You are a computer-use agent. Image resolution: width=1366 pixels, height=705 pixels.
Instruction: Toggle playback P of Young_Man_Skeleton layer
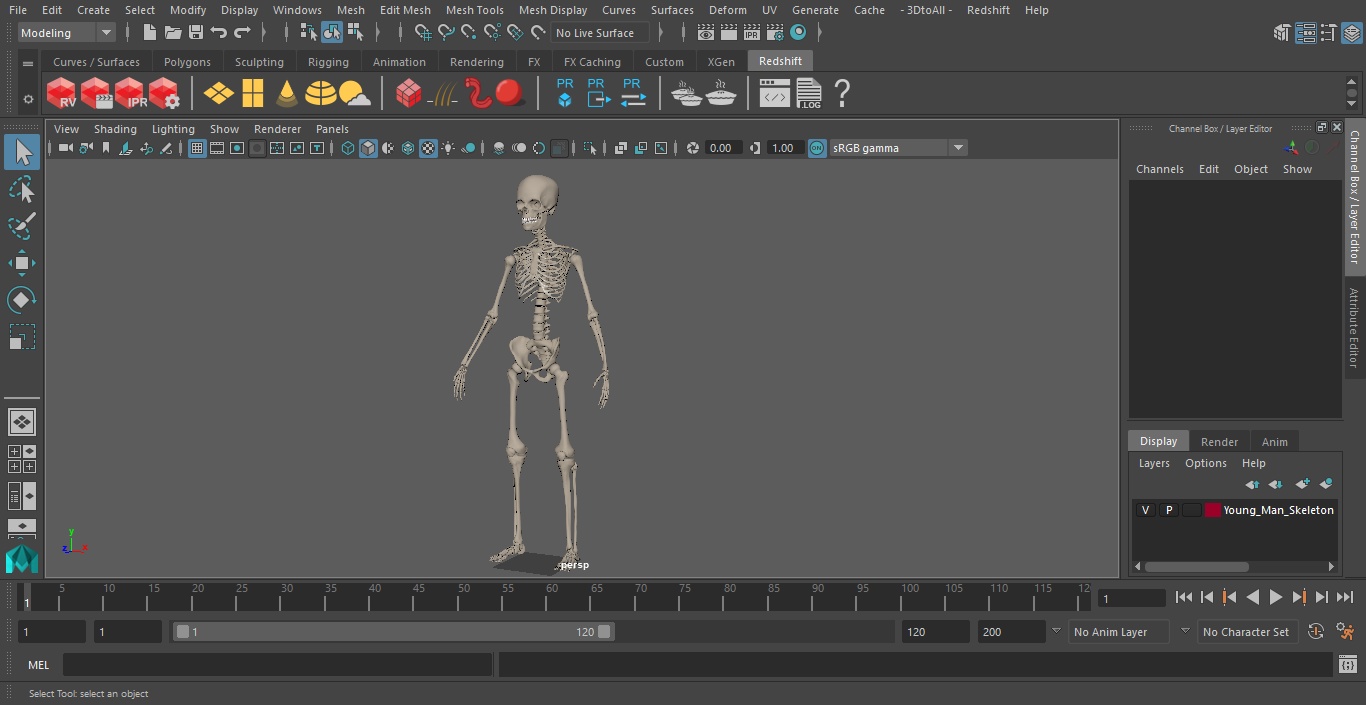pos(1168,510)
